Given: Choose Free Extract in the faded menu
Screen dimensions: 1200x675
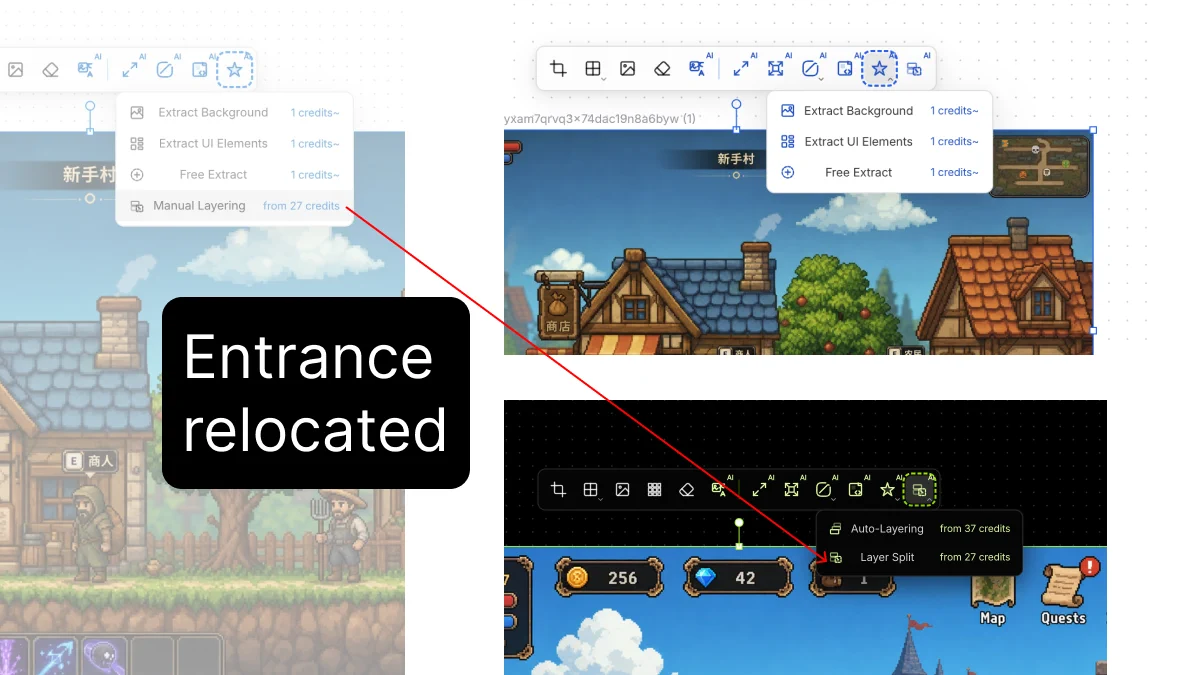Looking at the screenshot, I should coord(235,175).
